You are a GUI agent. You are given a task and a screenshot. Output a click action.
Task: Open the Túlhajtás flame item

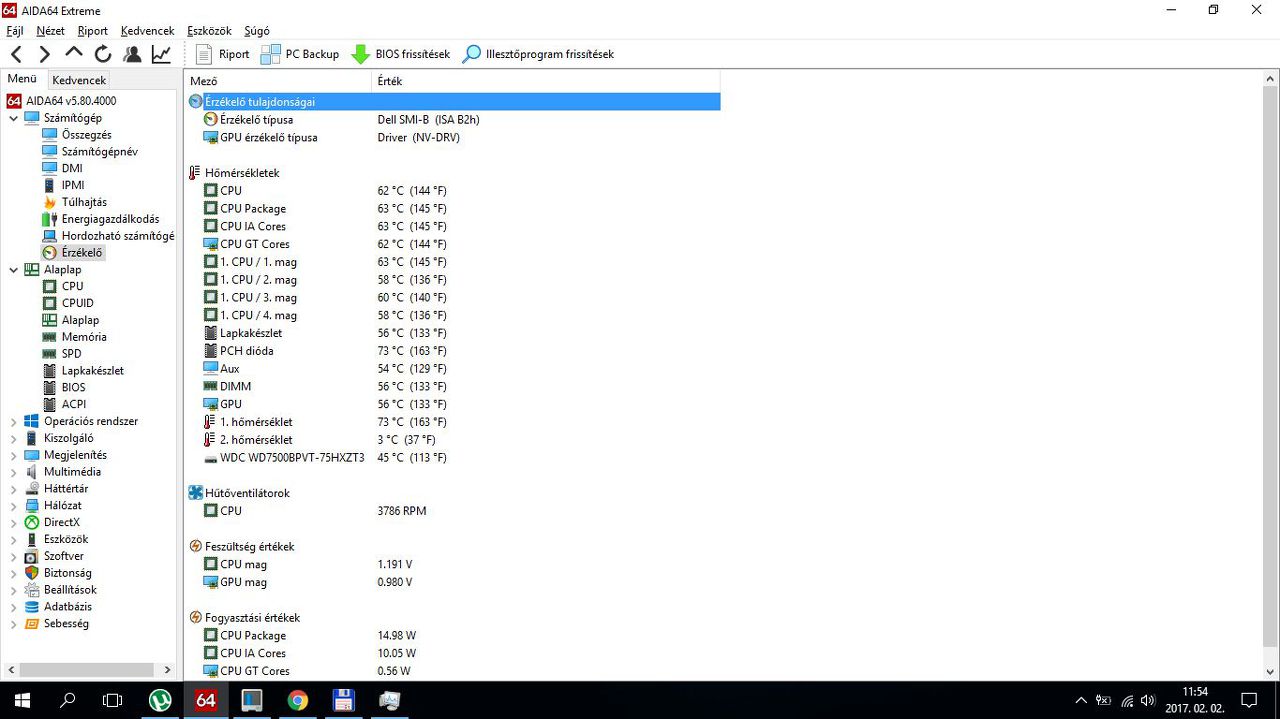point(84,202)
